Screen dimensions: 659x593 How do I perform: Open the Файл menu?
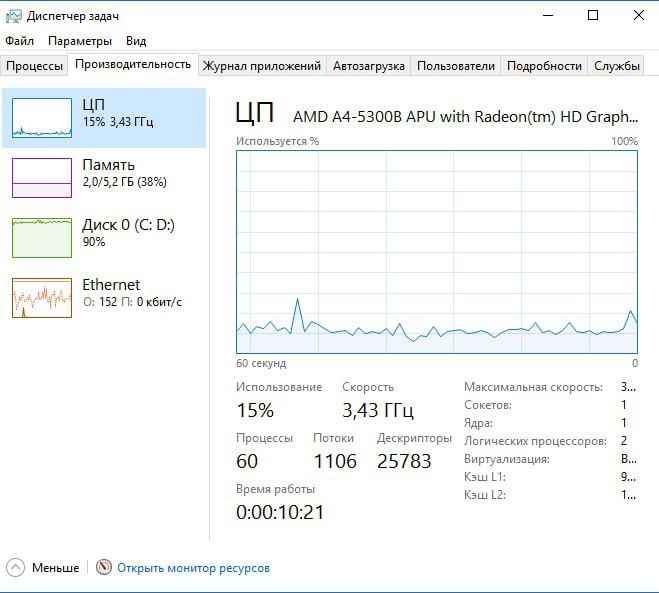(19, 41)
